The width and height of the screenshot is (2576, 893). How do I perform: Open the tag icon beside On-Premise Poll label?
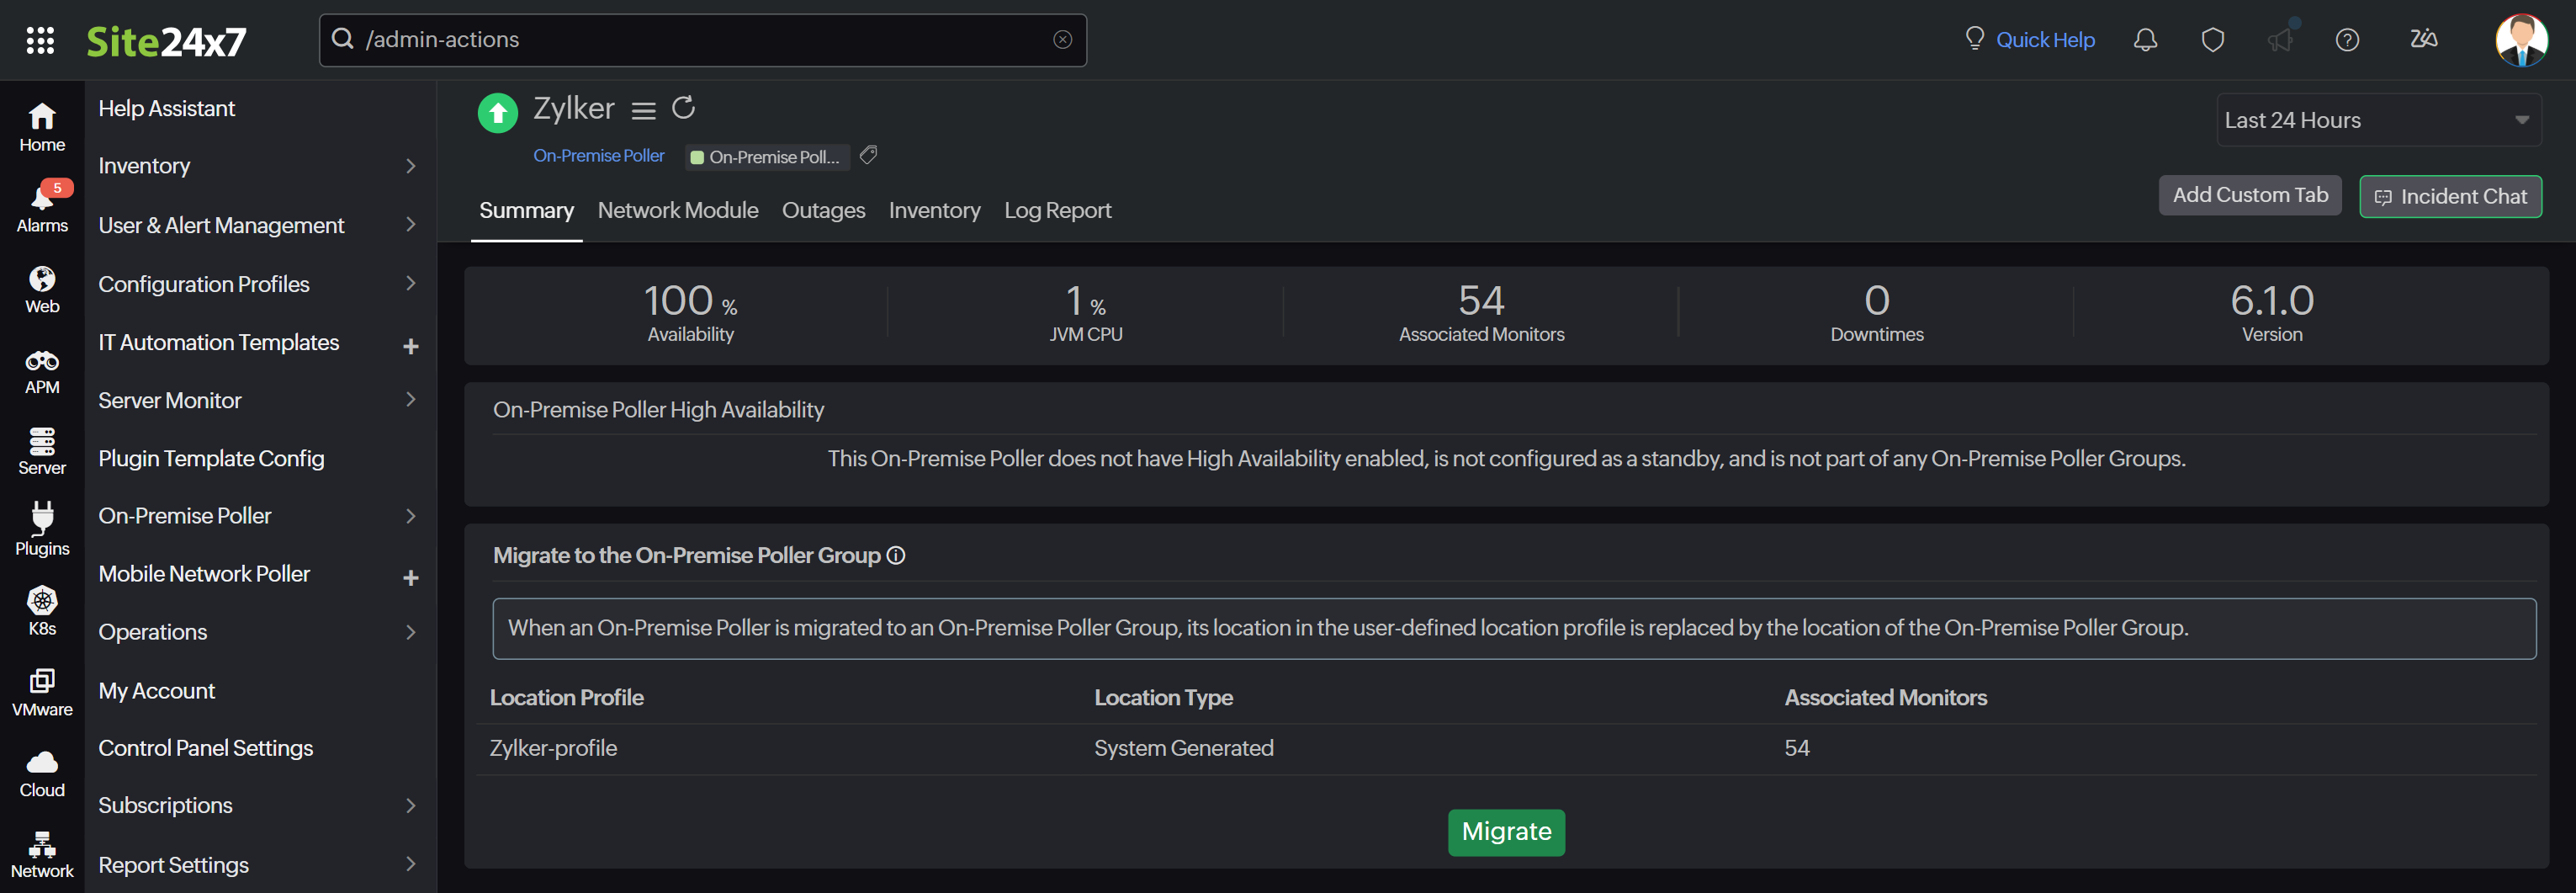click(x=867, y=155)
